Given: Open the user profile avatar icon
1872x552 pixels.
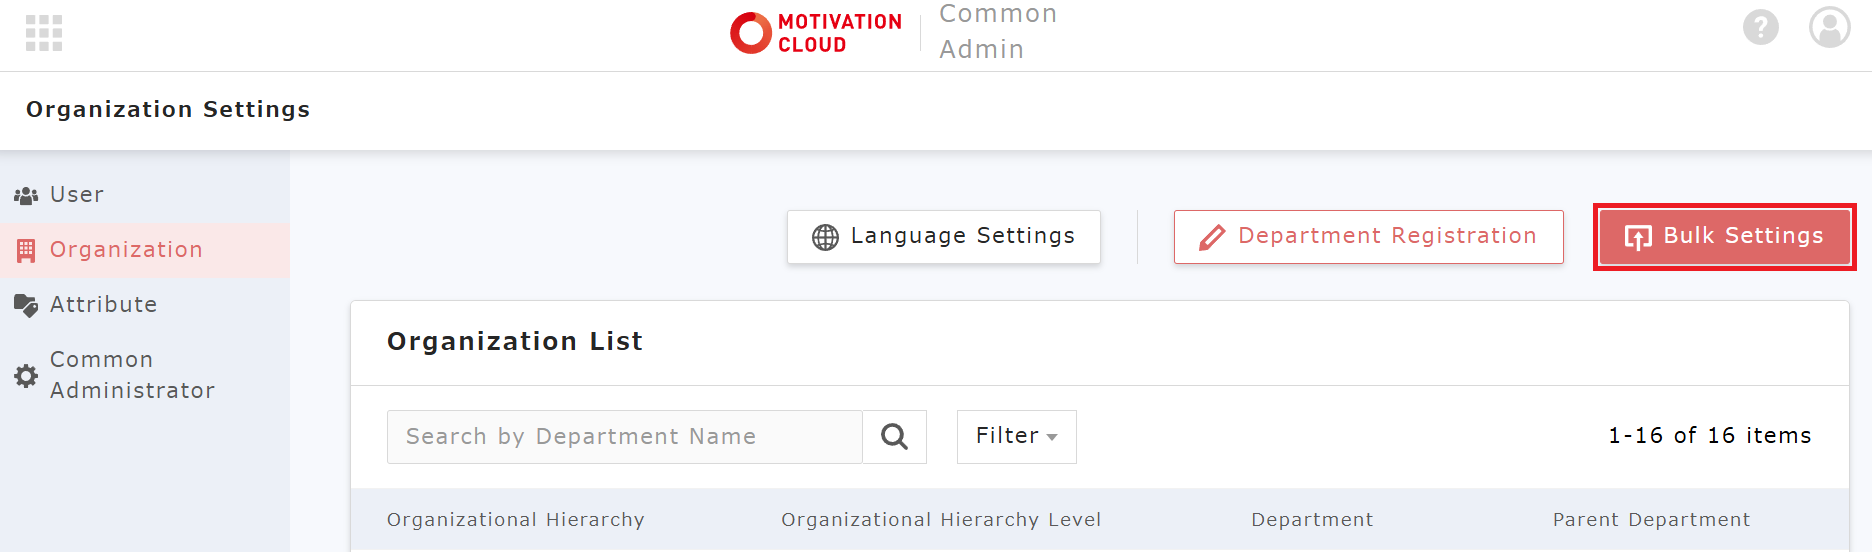Looking at the screenshot, I should [1829, 27].
